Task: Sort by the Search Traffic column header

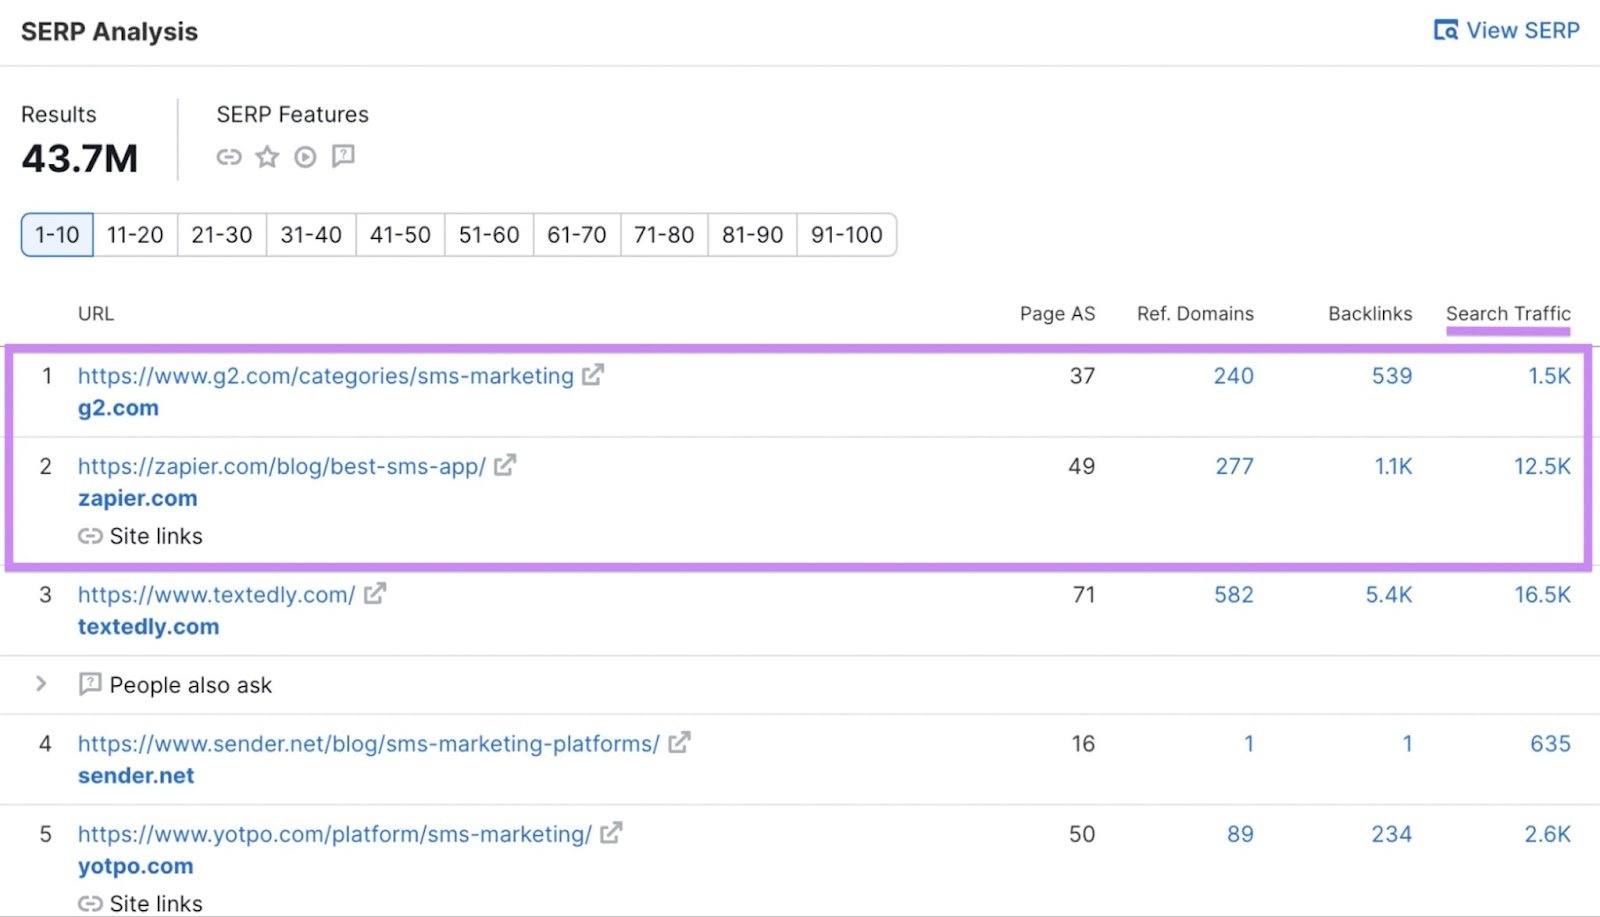Action: 1508,313
